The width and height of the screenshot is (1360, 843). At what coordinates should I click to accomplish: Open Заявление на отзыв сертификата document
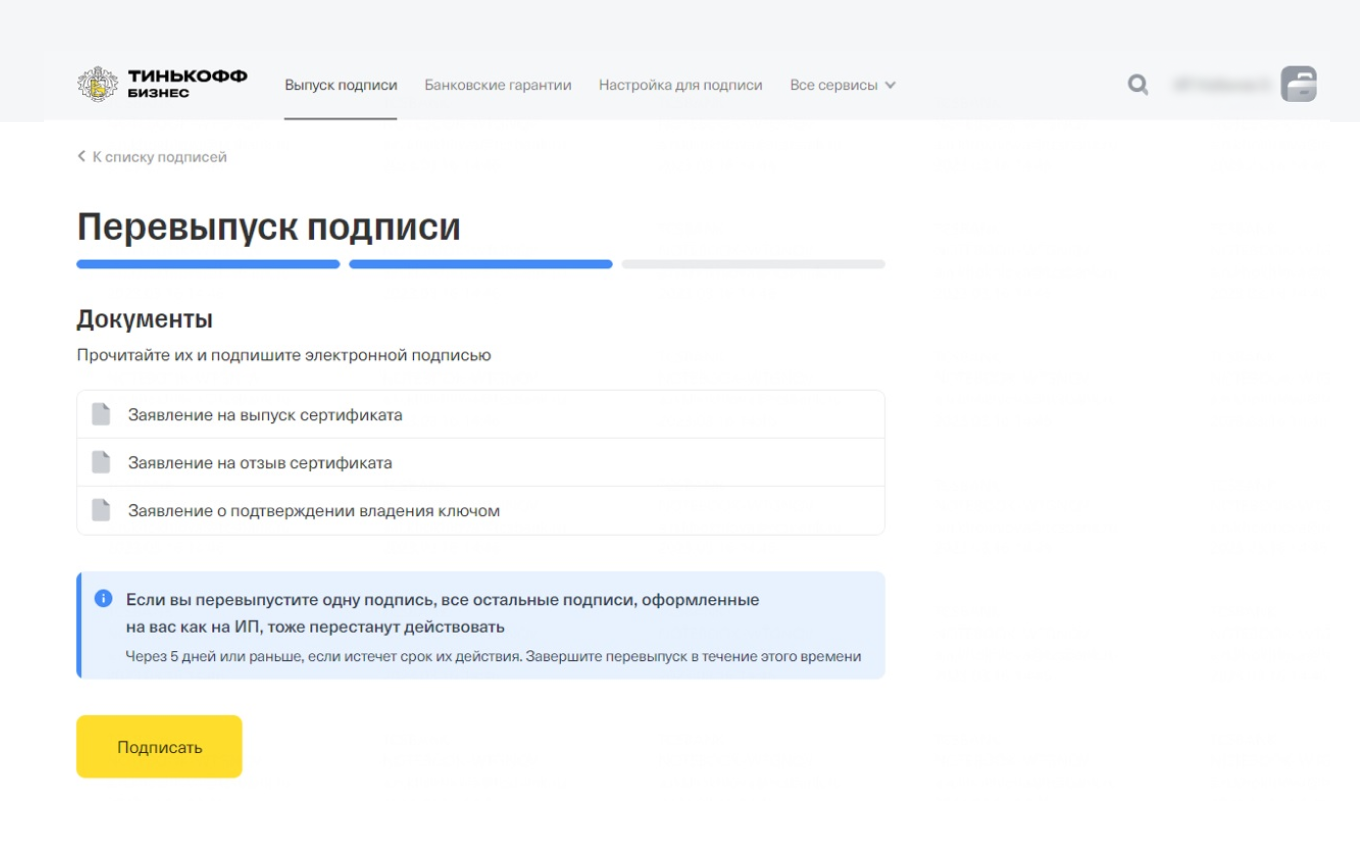[260, 463]
